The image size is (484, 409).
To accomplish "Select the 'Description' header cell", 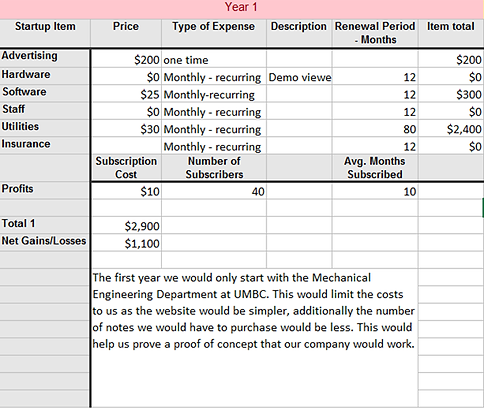I will (x=299, y=33).
